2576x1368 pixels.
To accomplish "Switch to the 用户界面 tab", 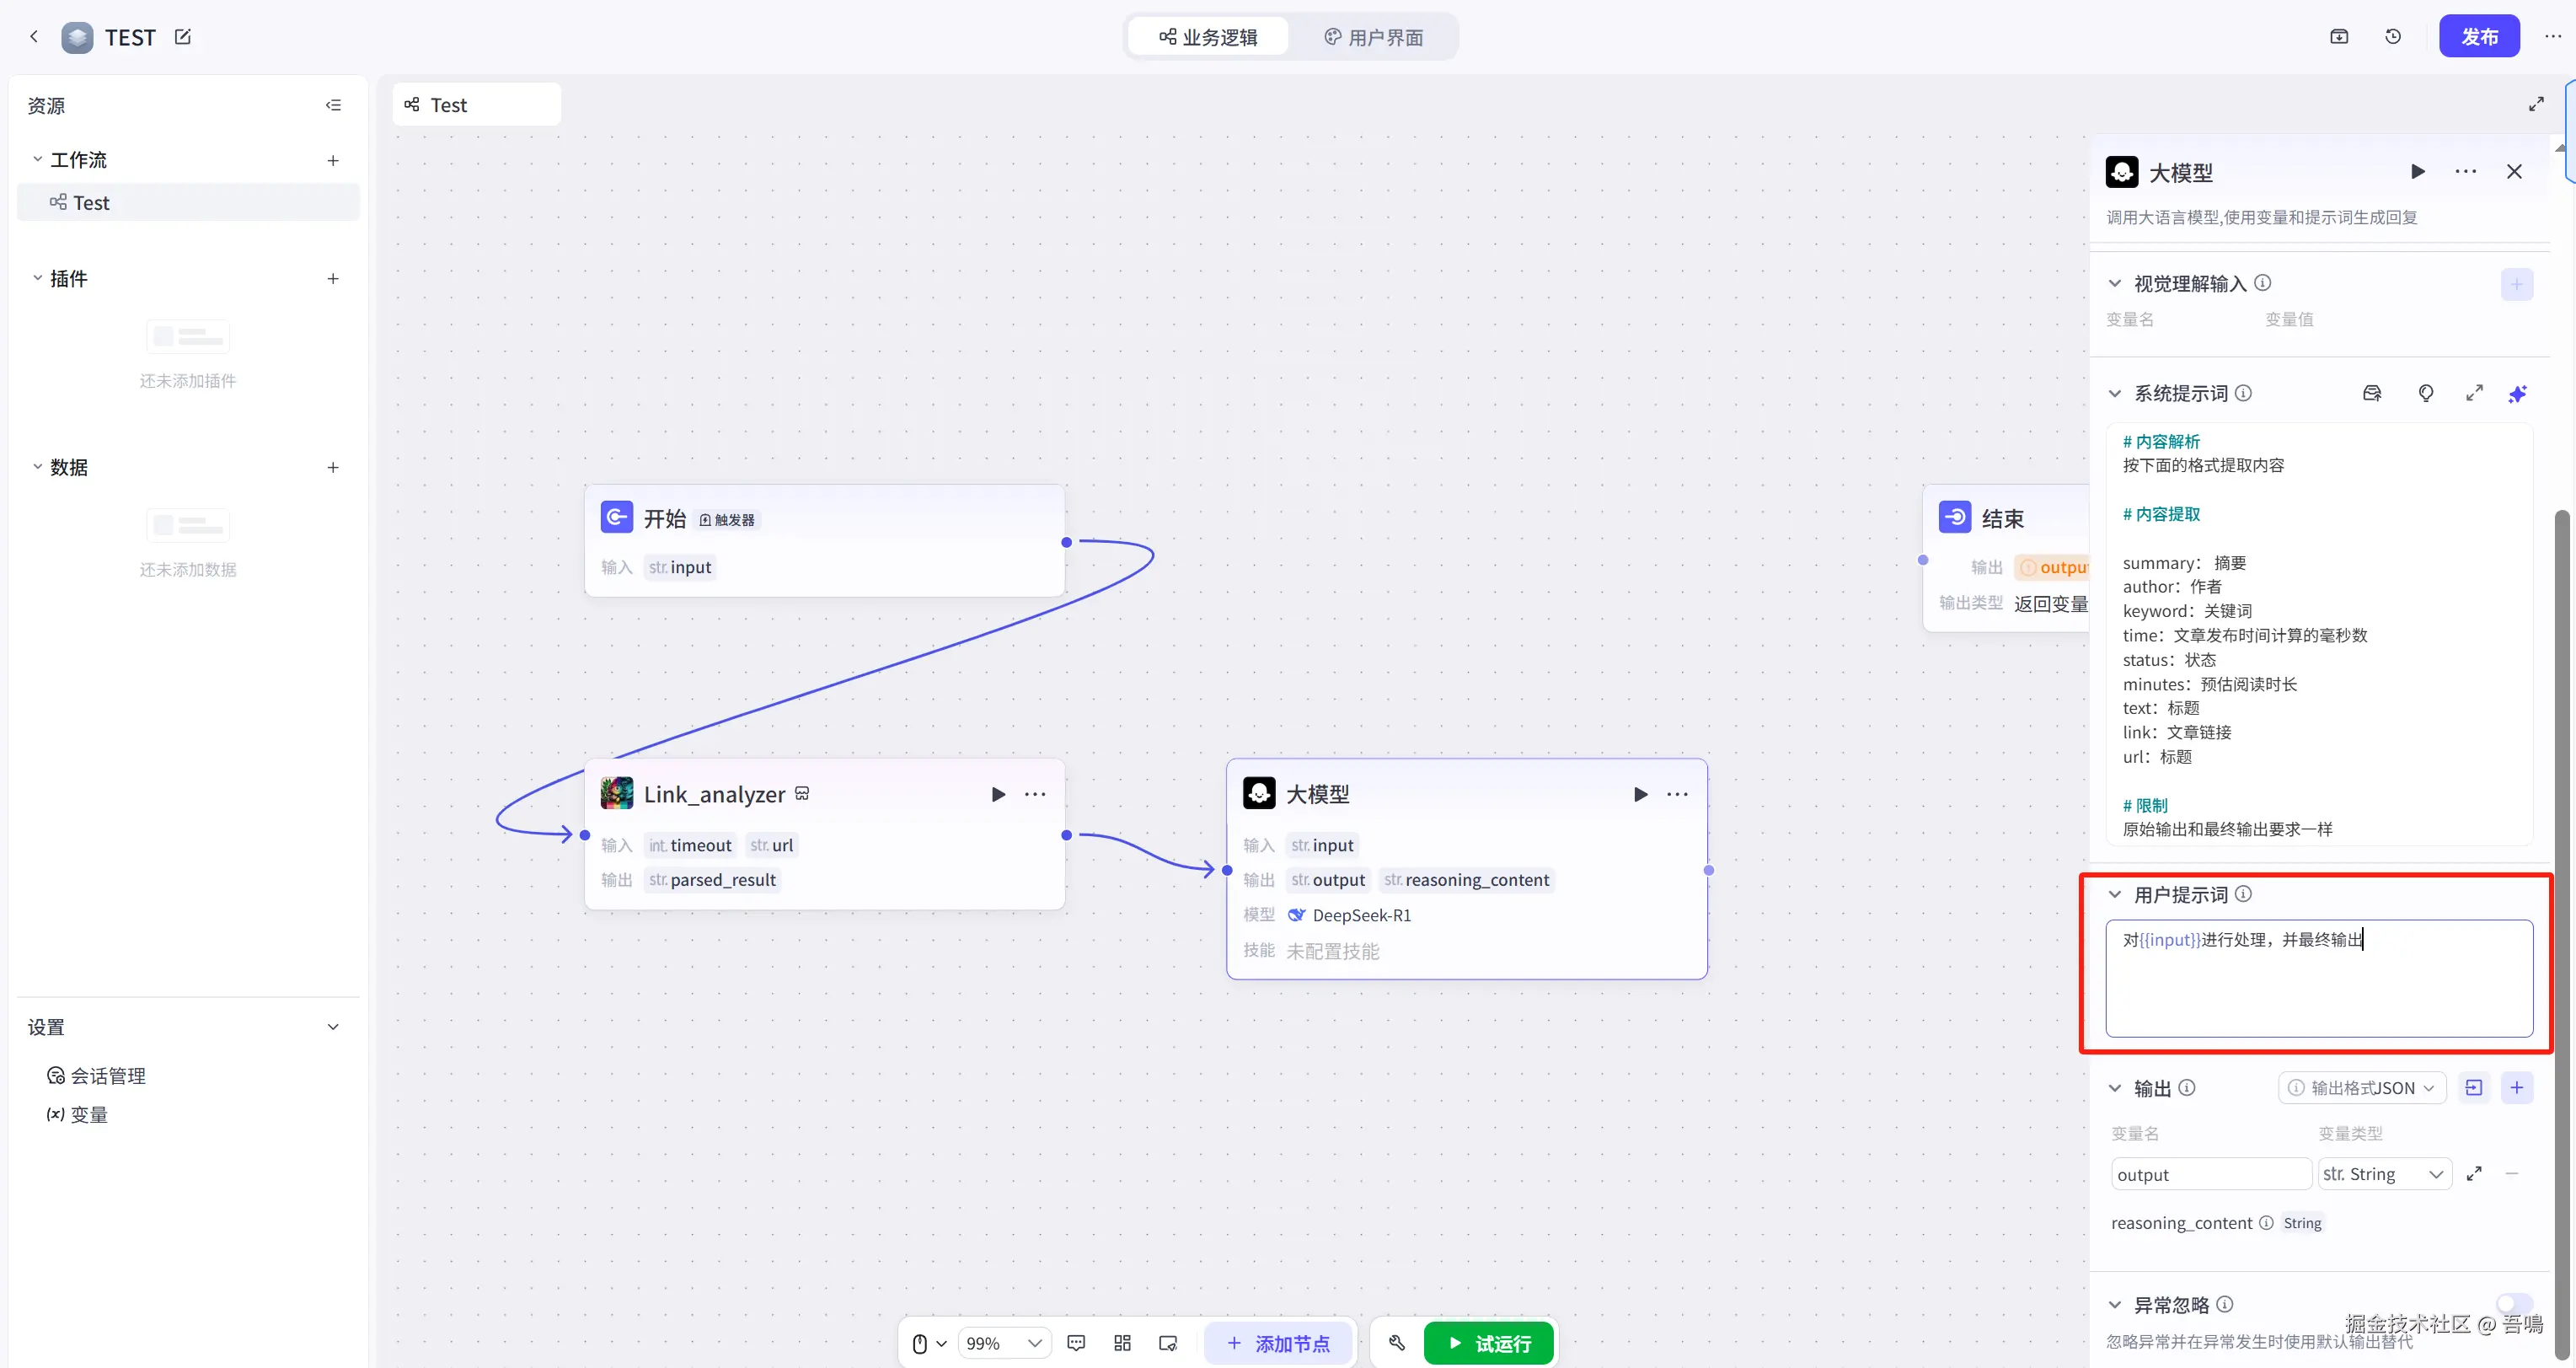I will [1373, 37].
